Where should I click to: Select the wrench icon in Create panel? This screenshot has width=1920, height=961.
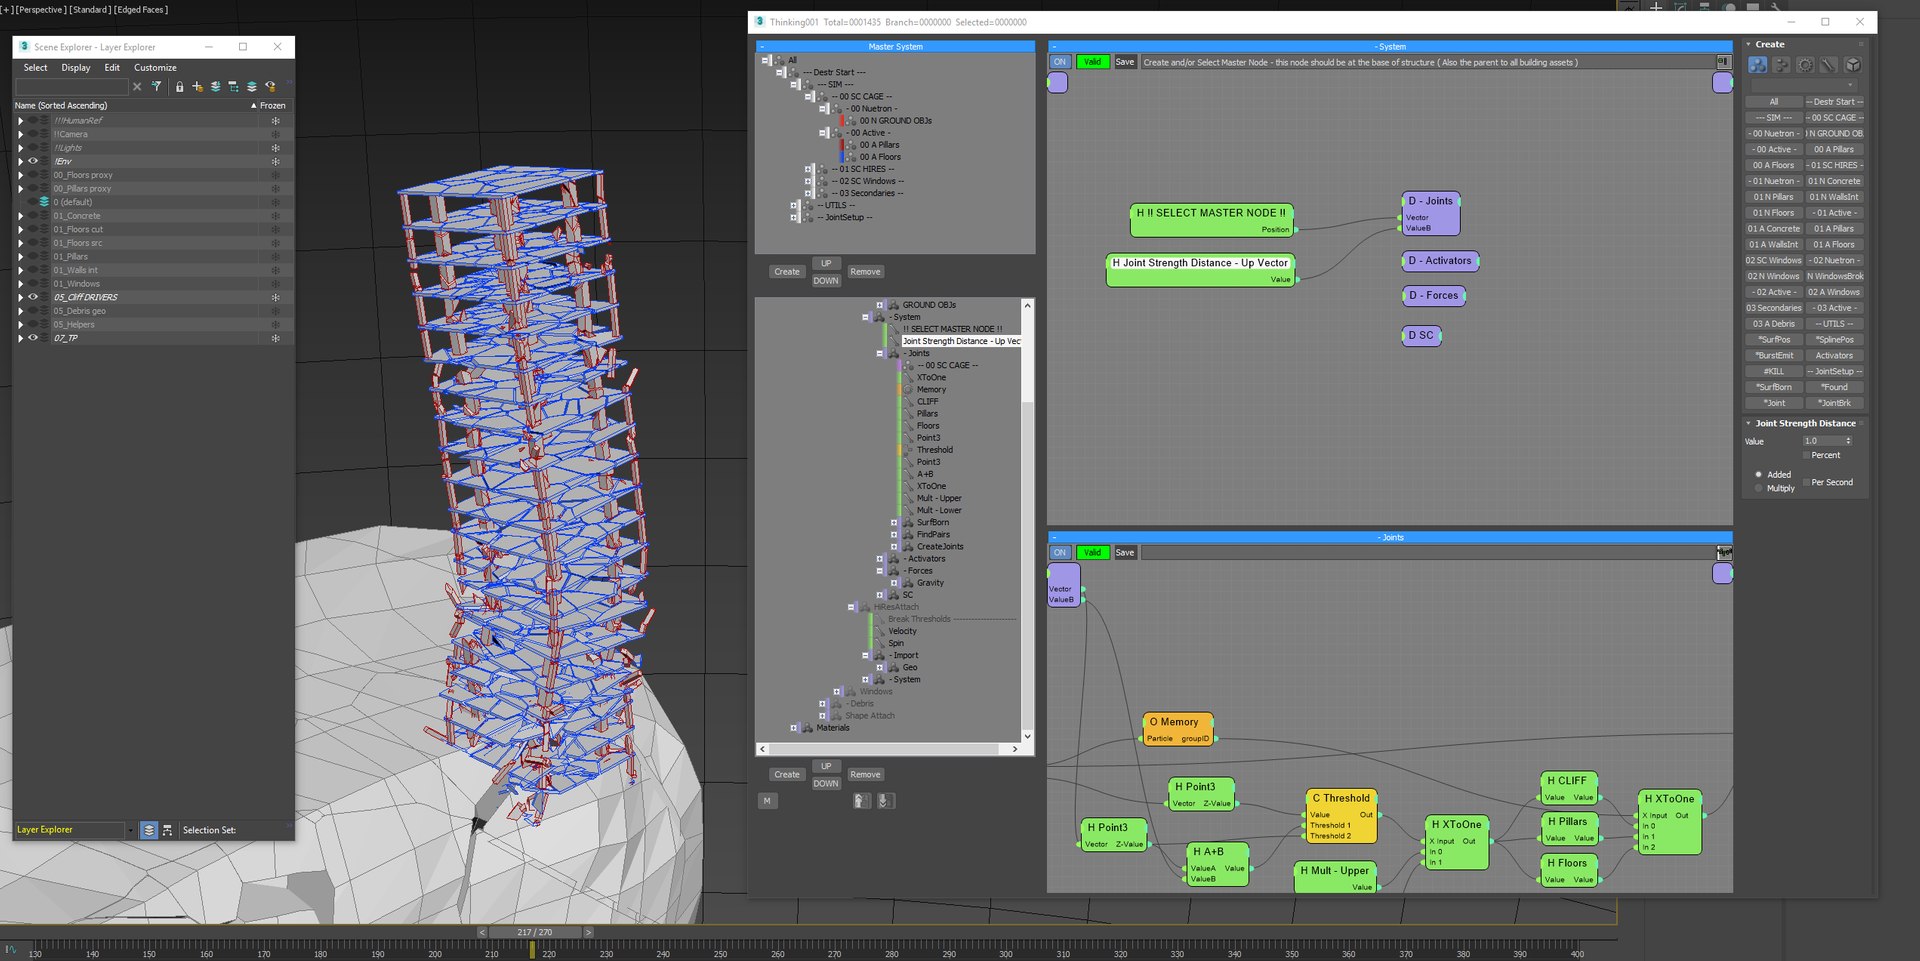click(1829, 65)
